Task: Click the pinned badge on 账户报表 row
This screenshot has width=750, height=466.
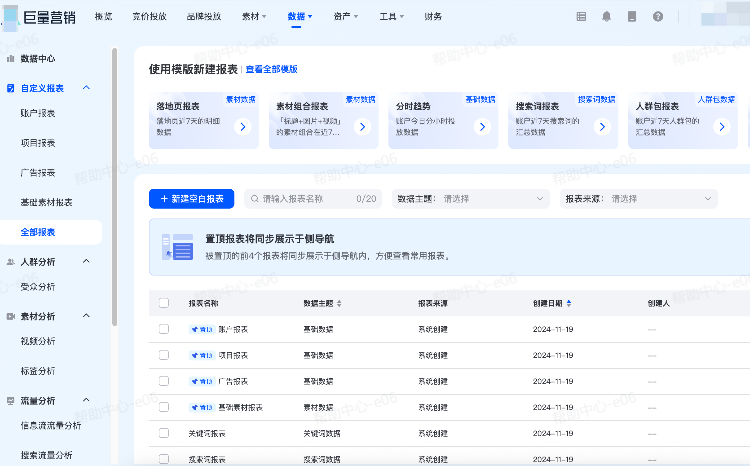Action: pyautogui.click(x=202, y=329)
